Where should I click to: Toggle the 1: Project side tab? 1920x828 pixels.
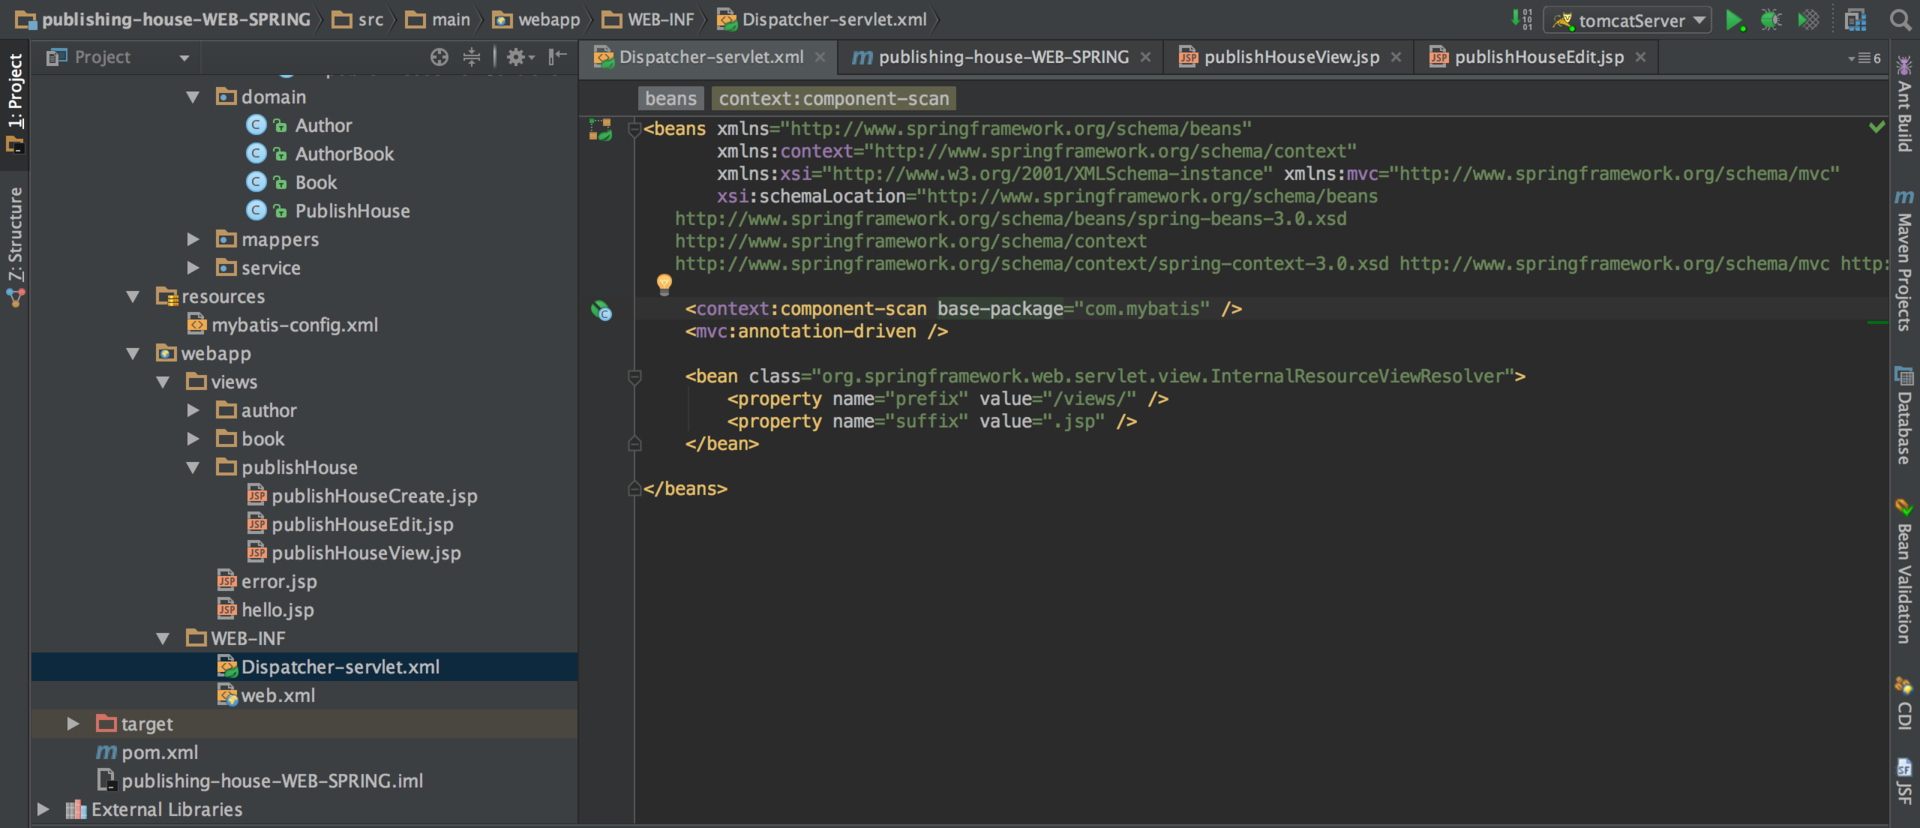[x=15, y=103]
